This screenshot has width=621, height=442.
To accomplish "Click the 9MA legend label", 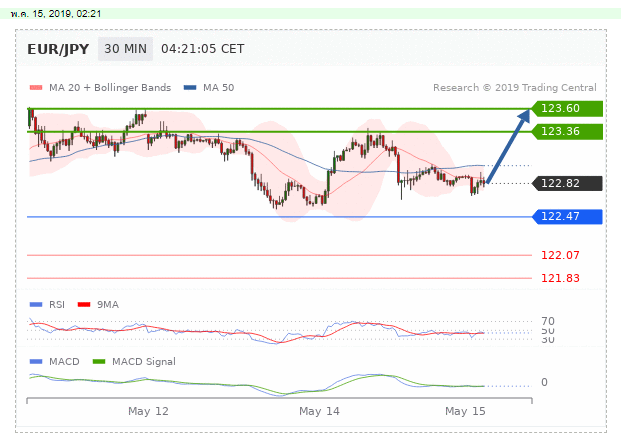I will [x=108, y=305].
